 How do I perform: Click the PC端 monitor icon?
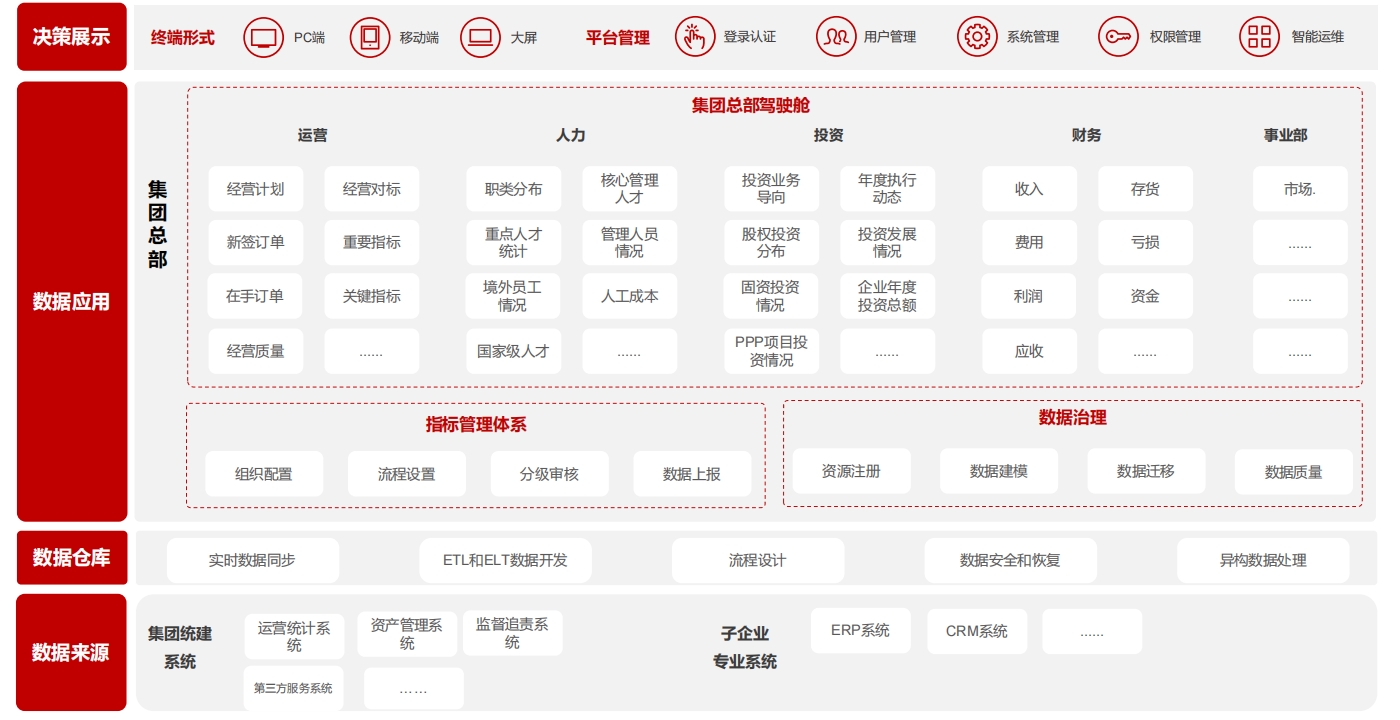coord(264,38)
